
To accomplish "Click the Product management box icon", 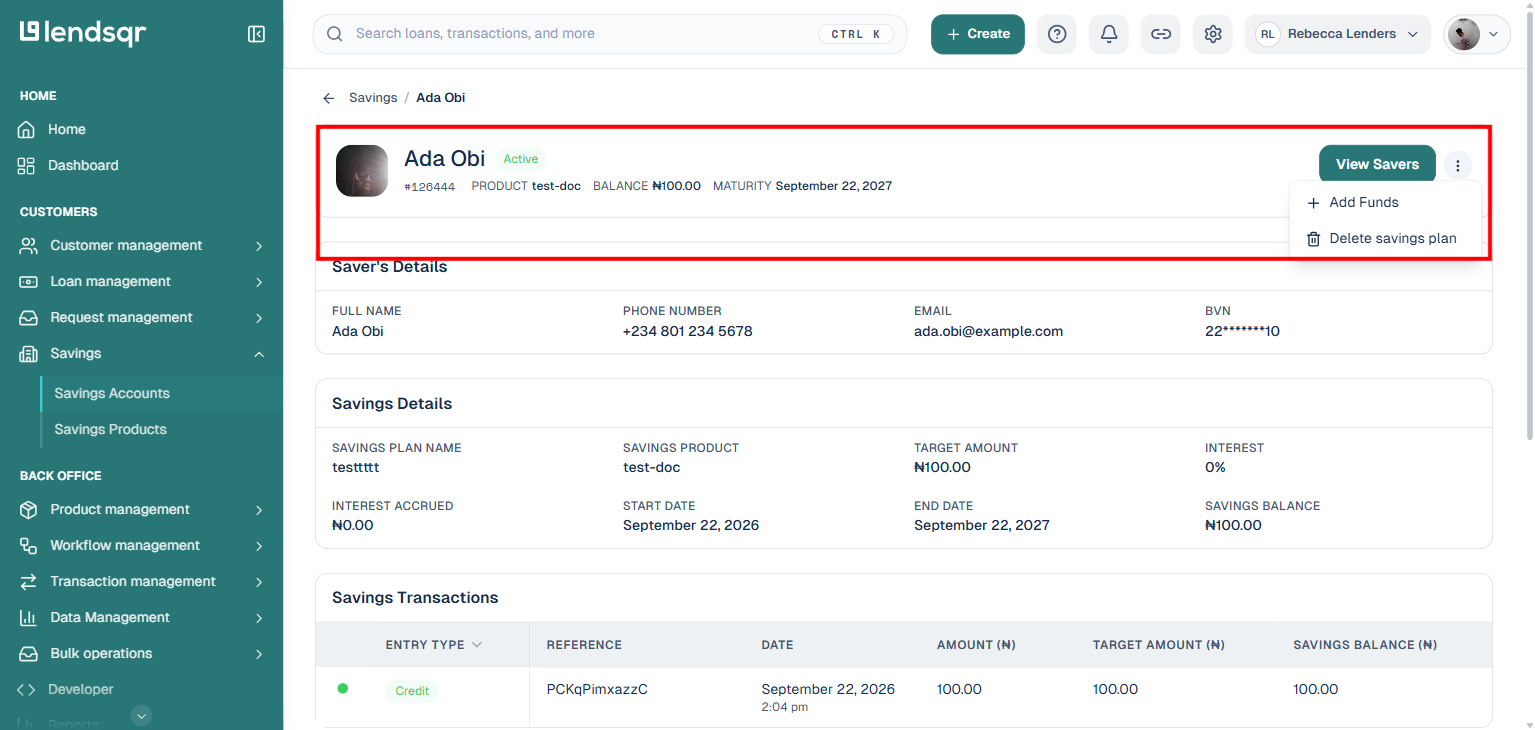I will [x=29, y=510].
